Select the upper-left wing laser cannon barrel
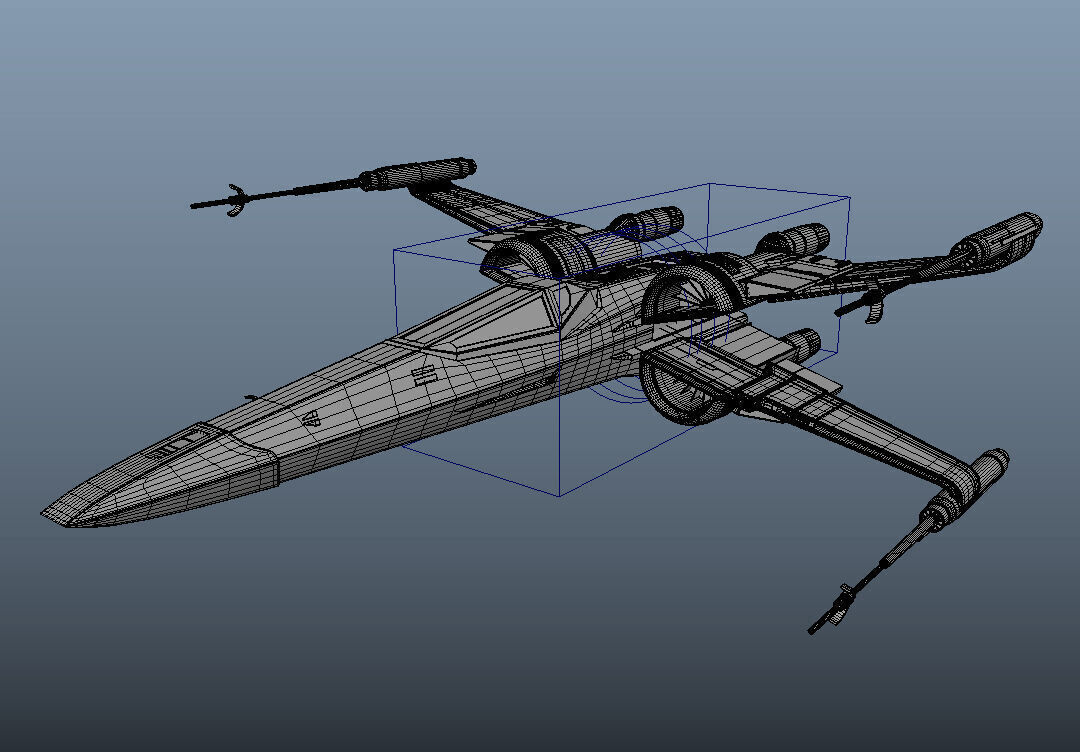Viewport: 1080px width, 752px height. tap(276, 194)
